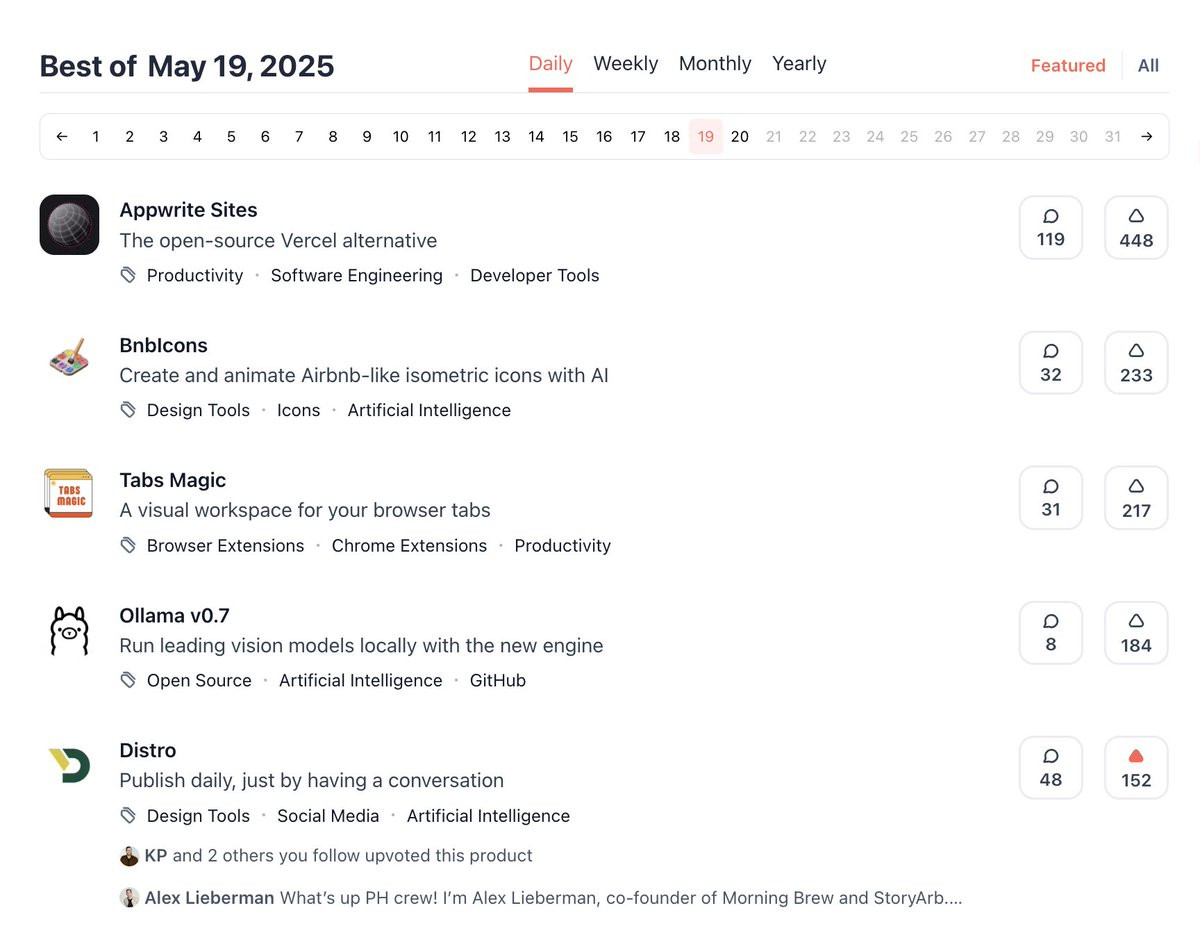Click the BnbIcons paint palette logo
The height and width of the screenshot is (949, 1200).
(x=69, y=359)
